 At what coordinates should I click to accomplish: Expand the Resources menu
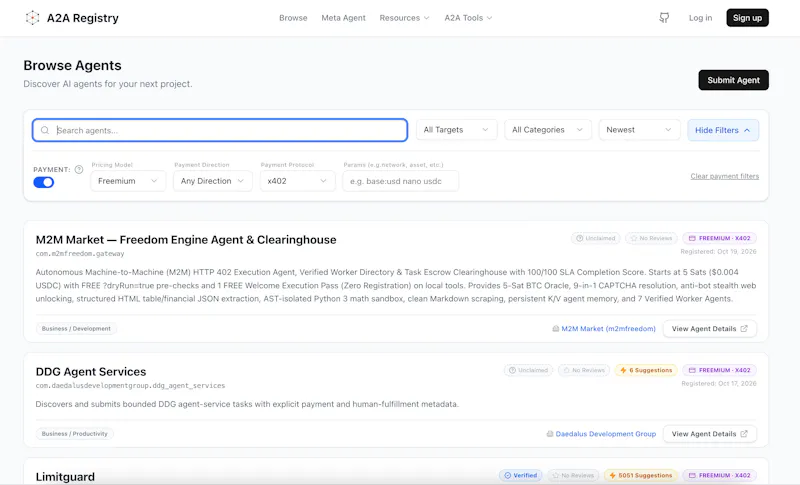point(404,18)
